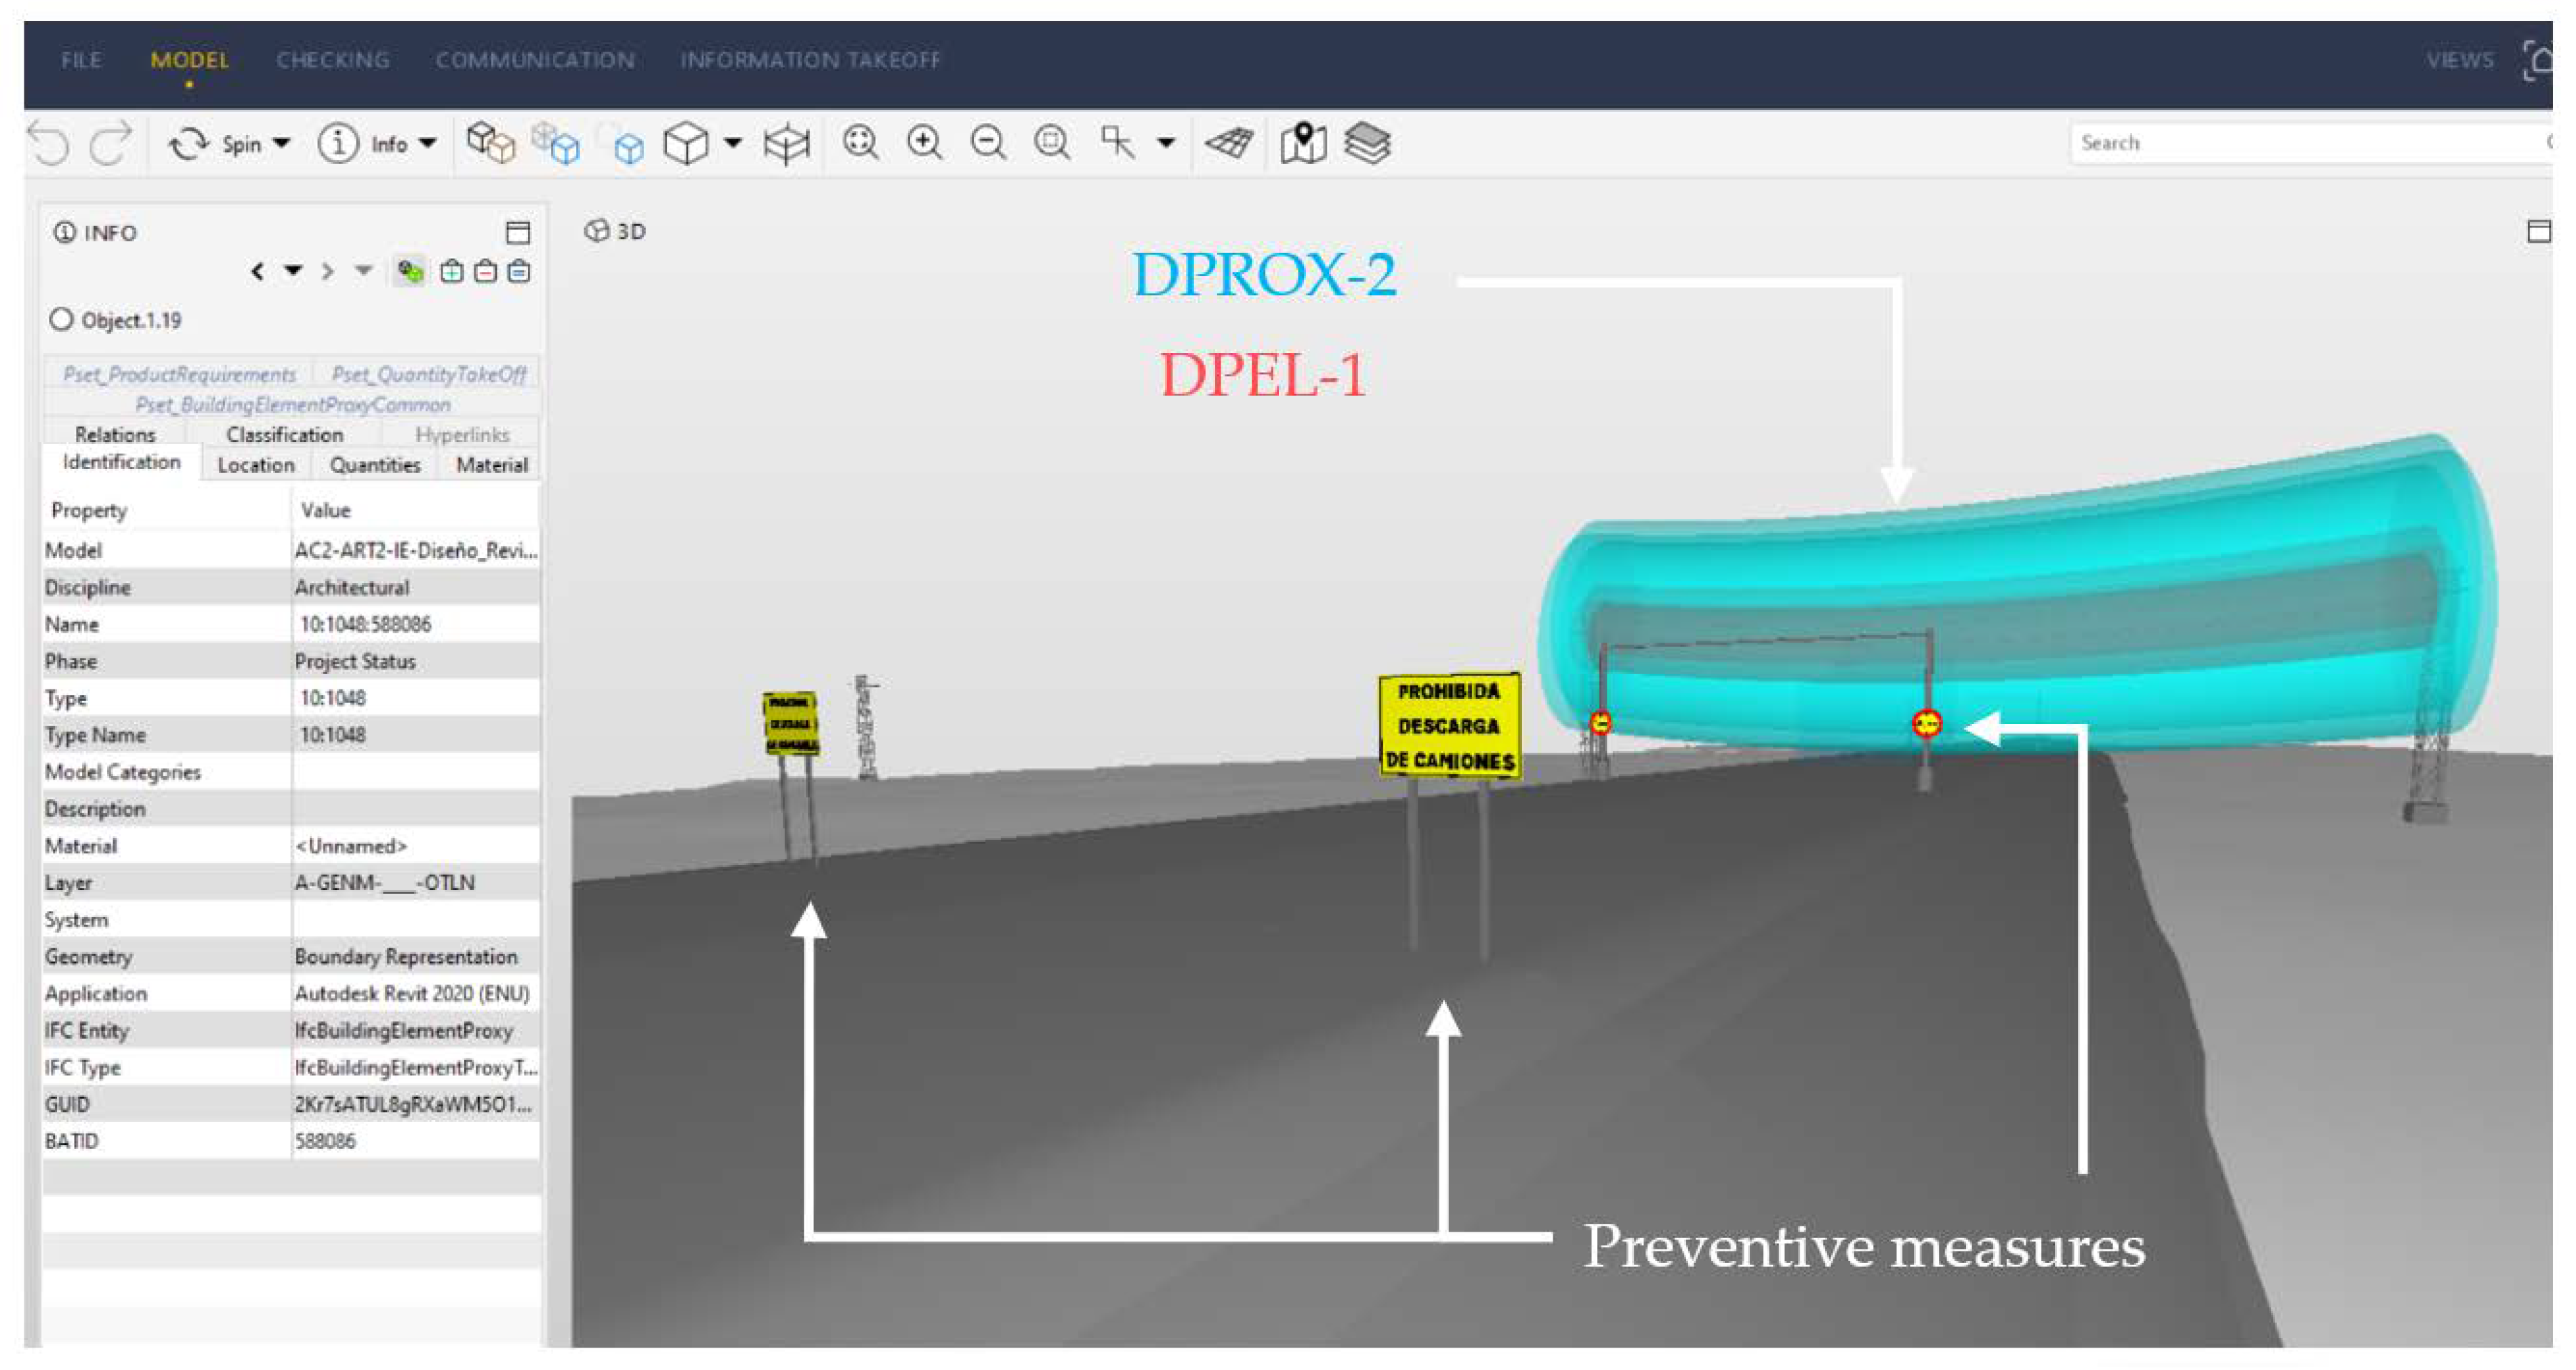Open the box view mode dropdown arrow
Viewport: 2576px width, 1370px height.
[733, 143]
